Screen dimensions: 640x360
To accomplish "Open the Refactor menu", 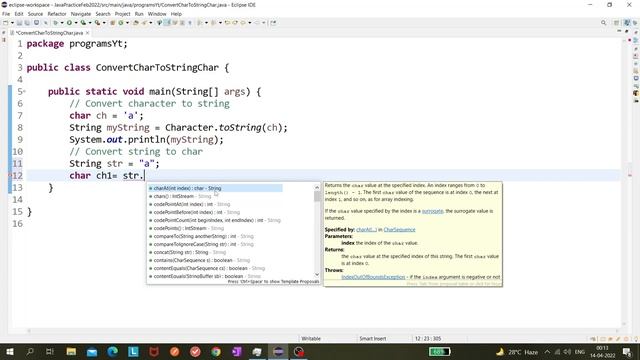I will (x=57, y=14).
